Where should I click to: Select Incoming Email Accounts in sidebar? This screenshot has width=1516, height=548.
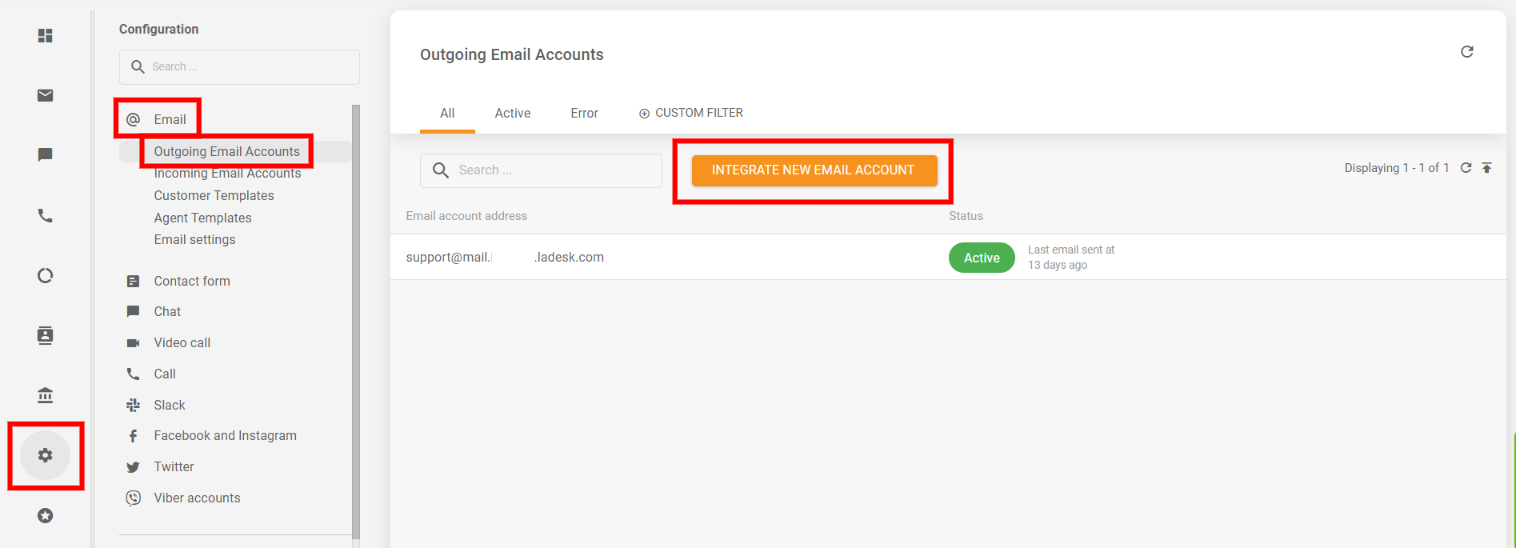pos(227,174)
